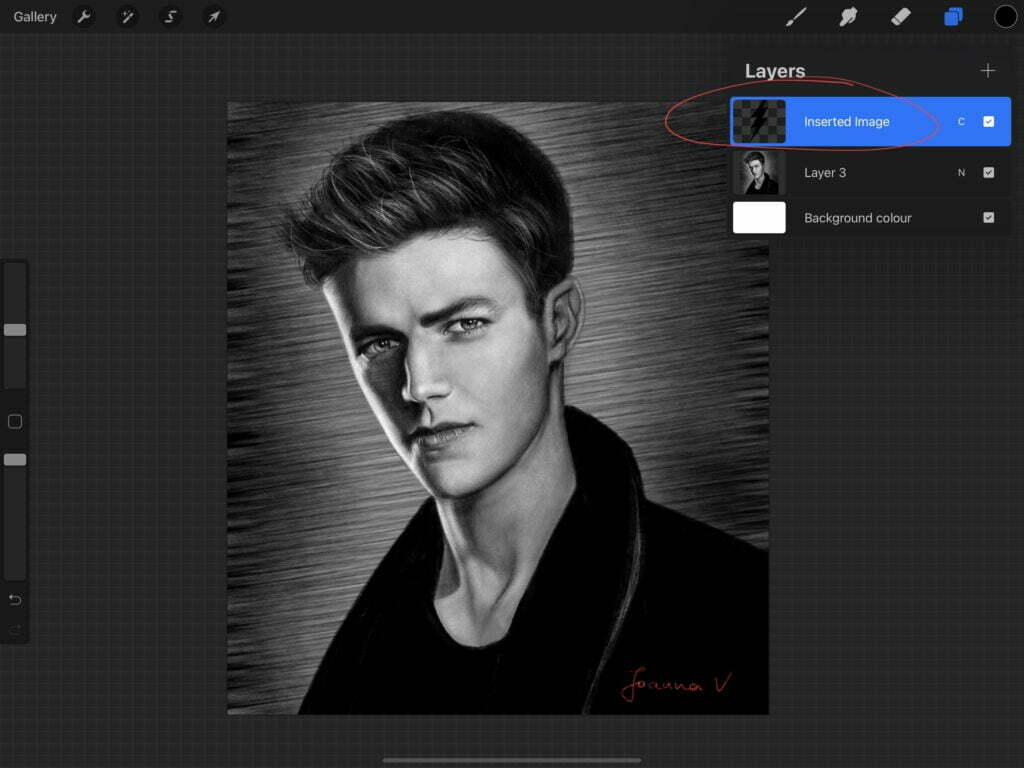The width and height of the screenshot is (1024, 768).
Task: Return to the Gallery
Action: (x=35, y=17)
